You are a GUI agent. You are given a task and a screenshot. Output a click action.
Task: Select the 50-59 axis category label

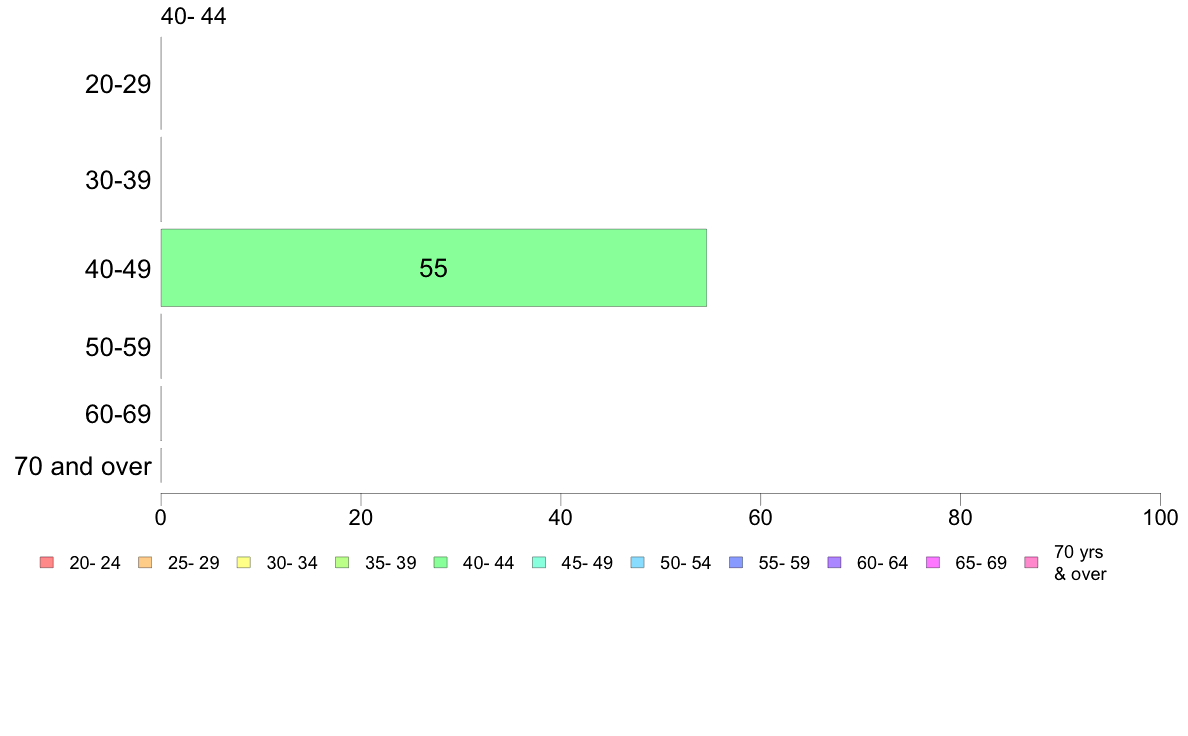pos(118,347)
